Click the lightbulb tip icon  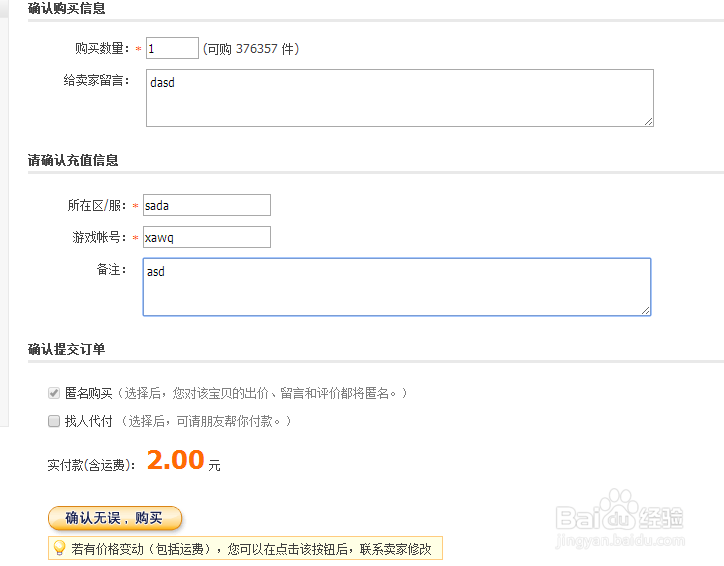(x=59, y=548)
